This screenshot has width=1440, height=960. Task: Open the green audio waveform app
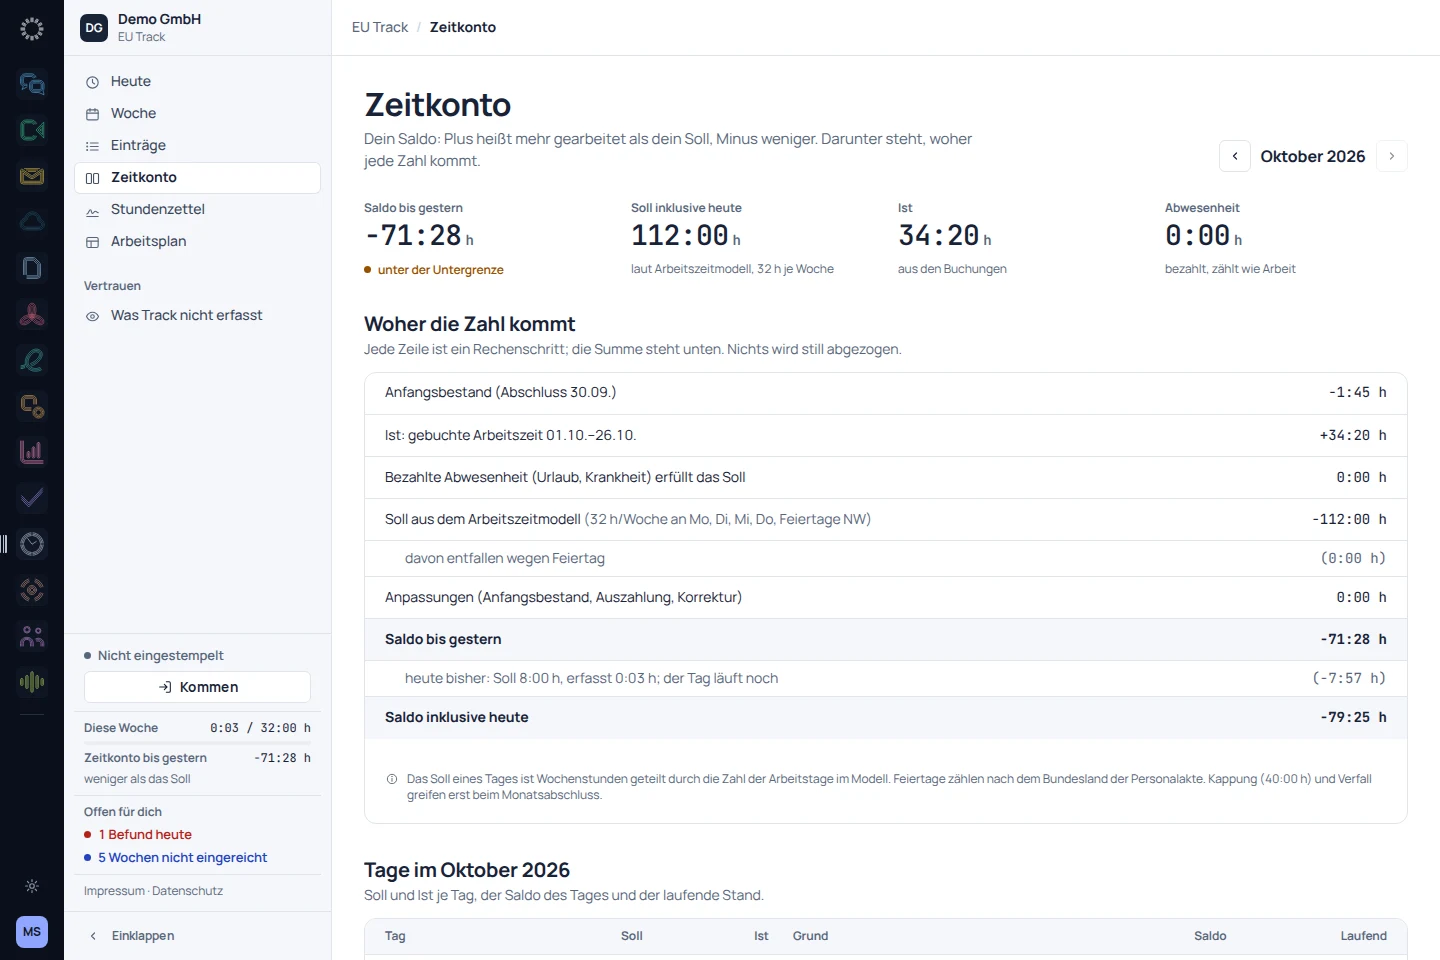32,682
